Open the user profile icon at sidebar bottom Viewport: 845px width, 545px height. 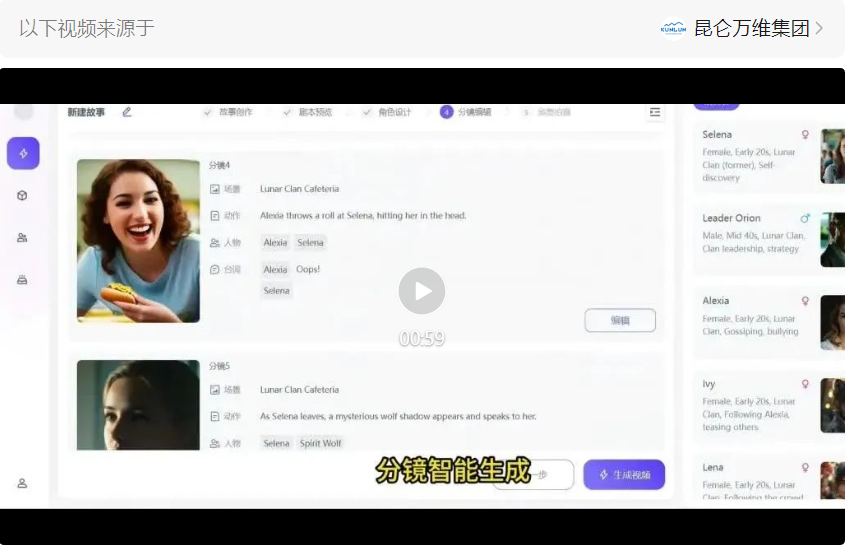(22, 483)
